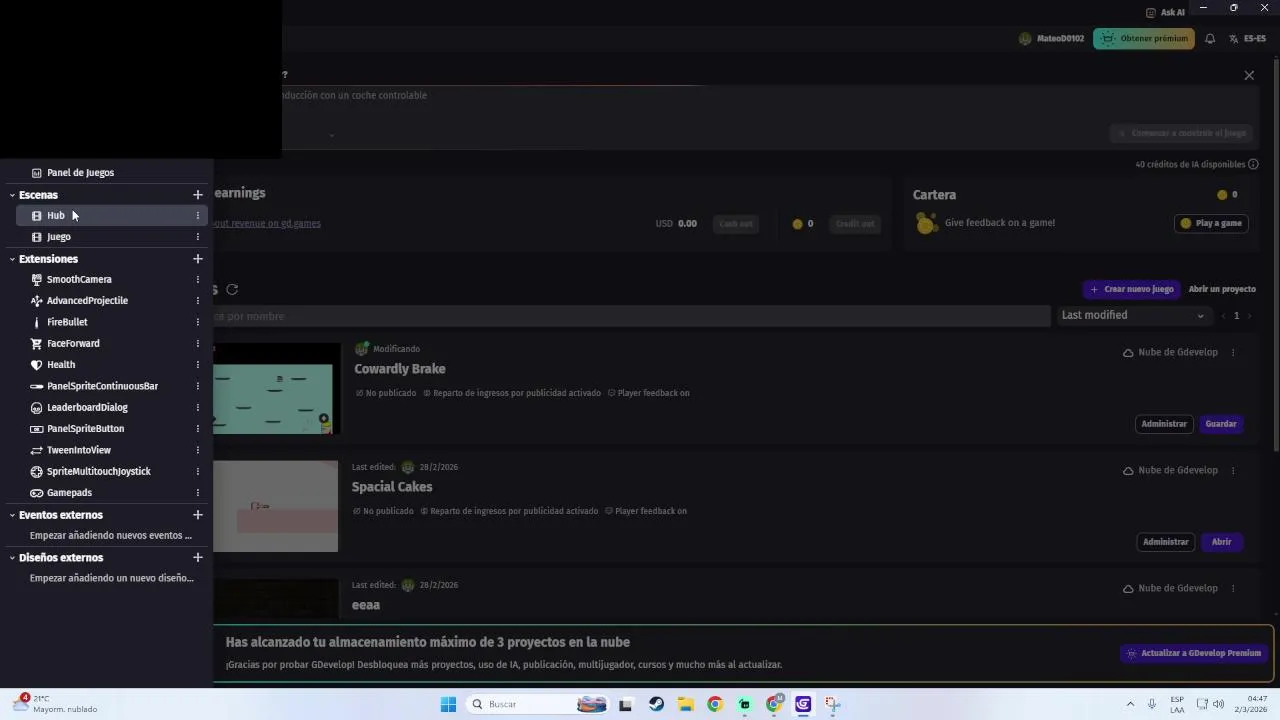Click the PanelSpriteButton extension icon
1280x720 pixels.
pyautogui.click(x=37, y=429)
